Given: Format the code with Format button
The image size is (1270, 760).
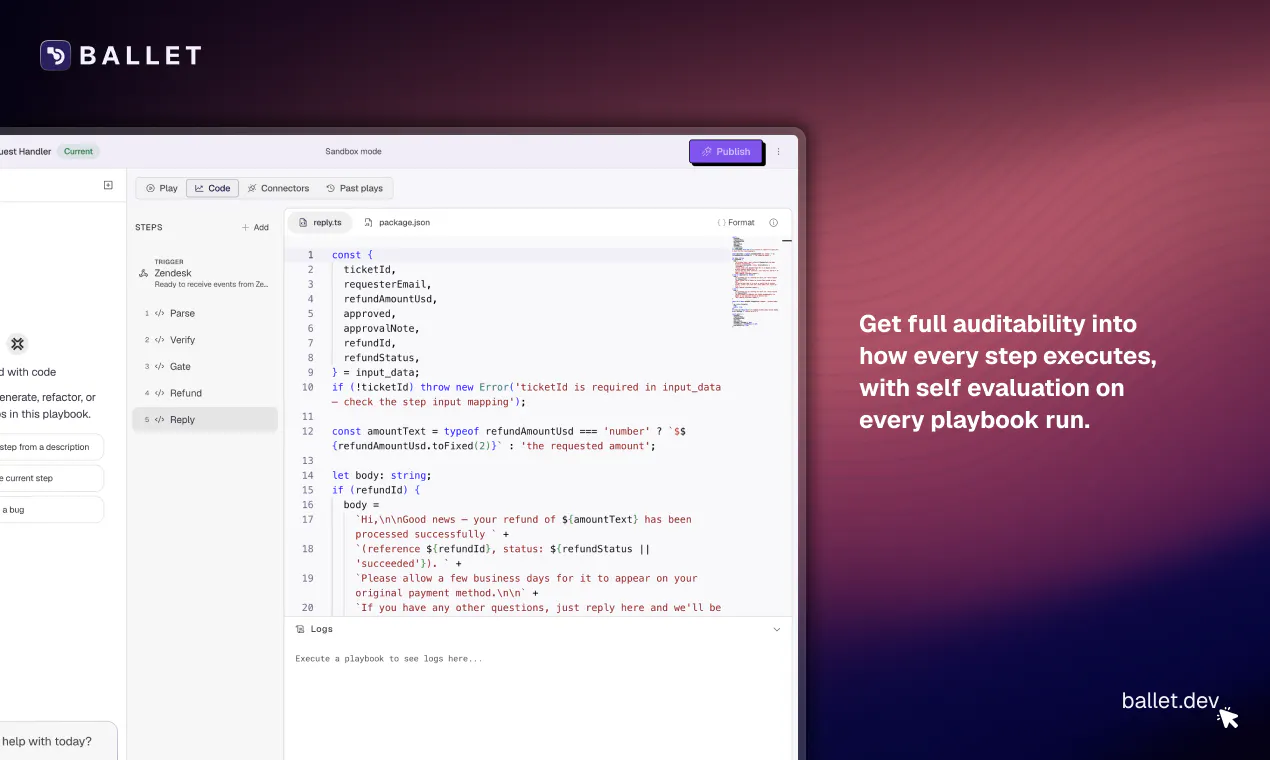Looking at the screenshot, I should coord(736,223).
